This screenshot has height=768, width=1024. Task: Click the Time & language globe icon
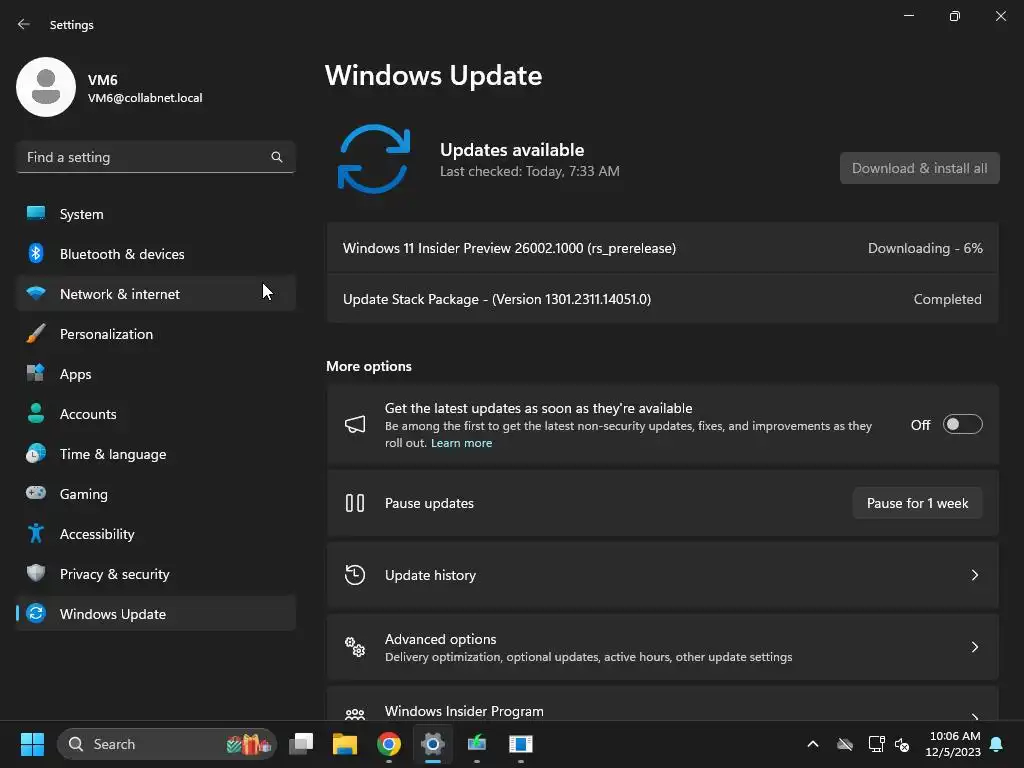pos(36,453)
